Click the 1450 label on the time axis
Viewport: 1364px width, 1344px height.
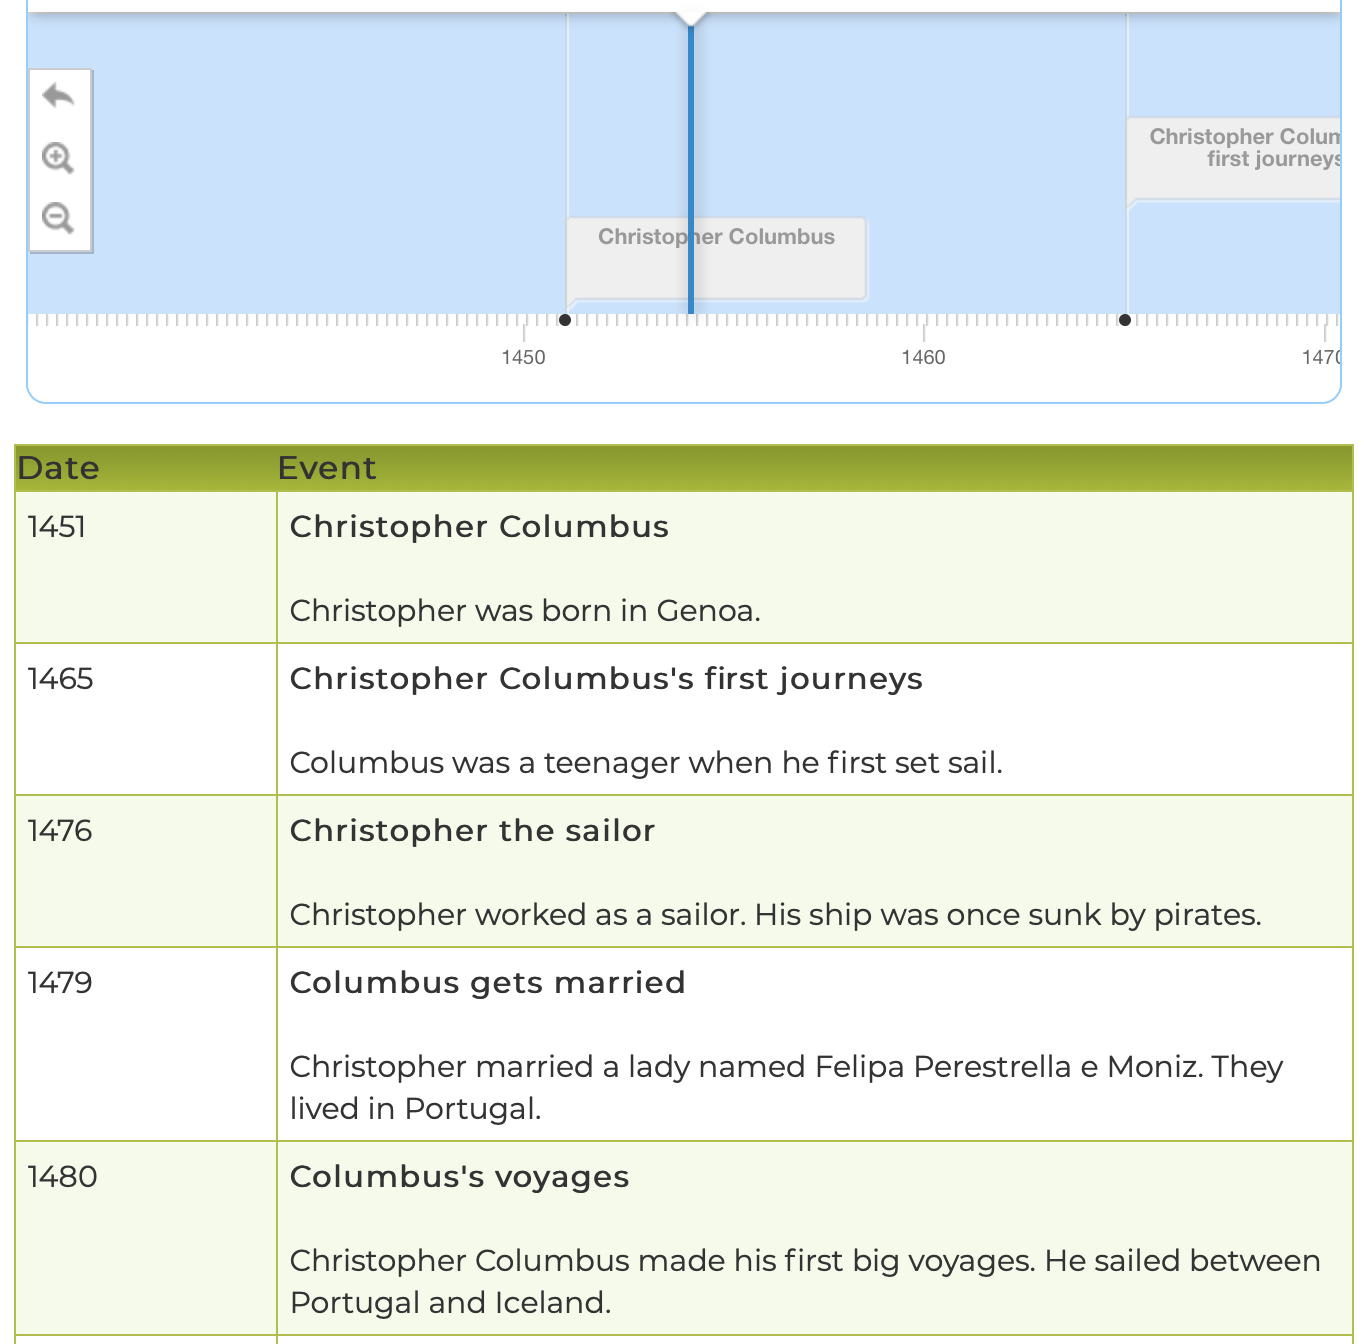point(523,358)
